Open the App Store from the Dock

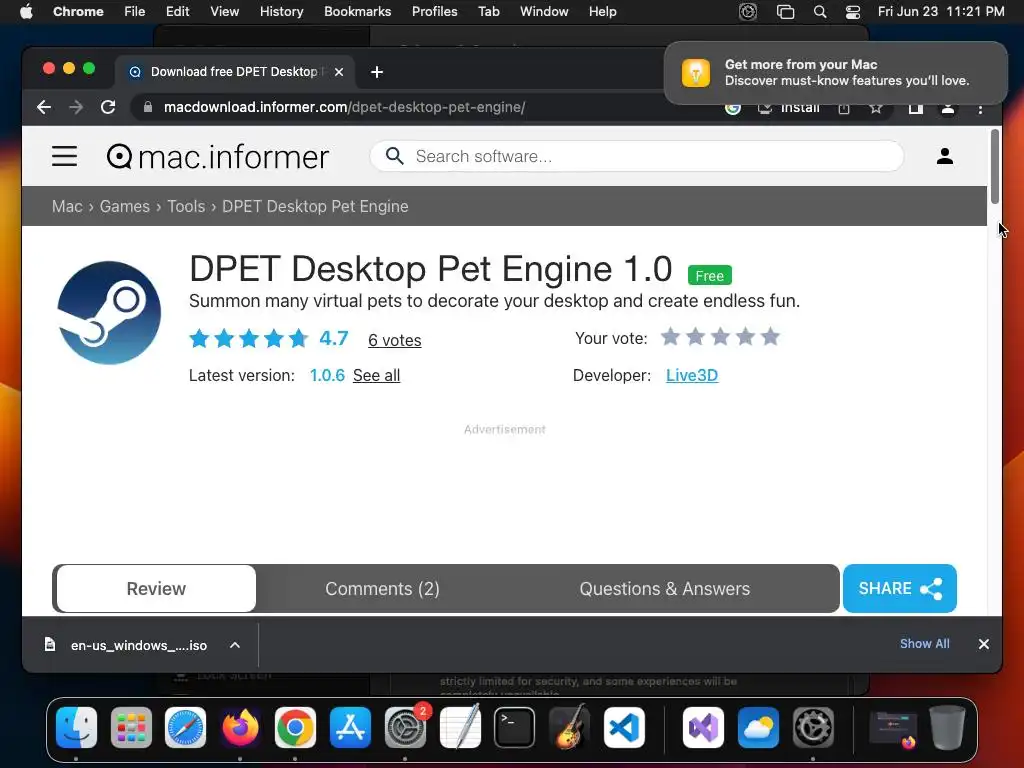(x=350, y=728)
